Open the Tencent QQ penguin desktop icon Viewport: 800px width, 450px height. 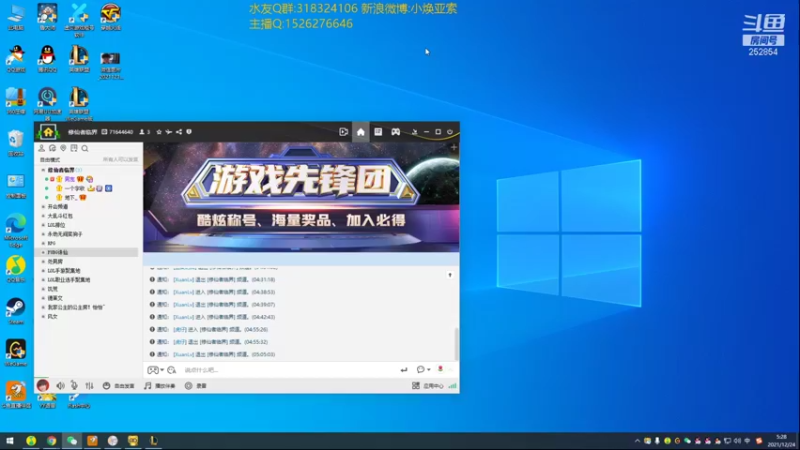tap(47, 59)
